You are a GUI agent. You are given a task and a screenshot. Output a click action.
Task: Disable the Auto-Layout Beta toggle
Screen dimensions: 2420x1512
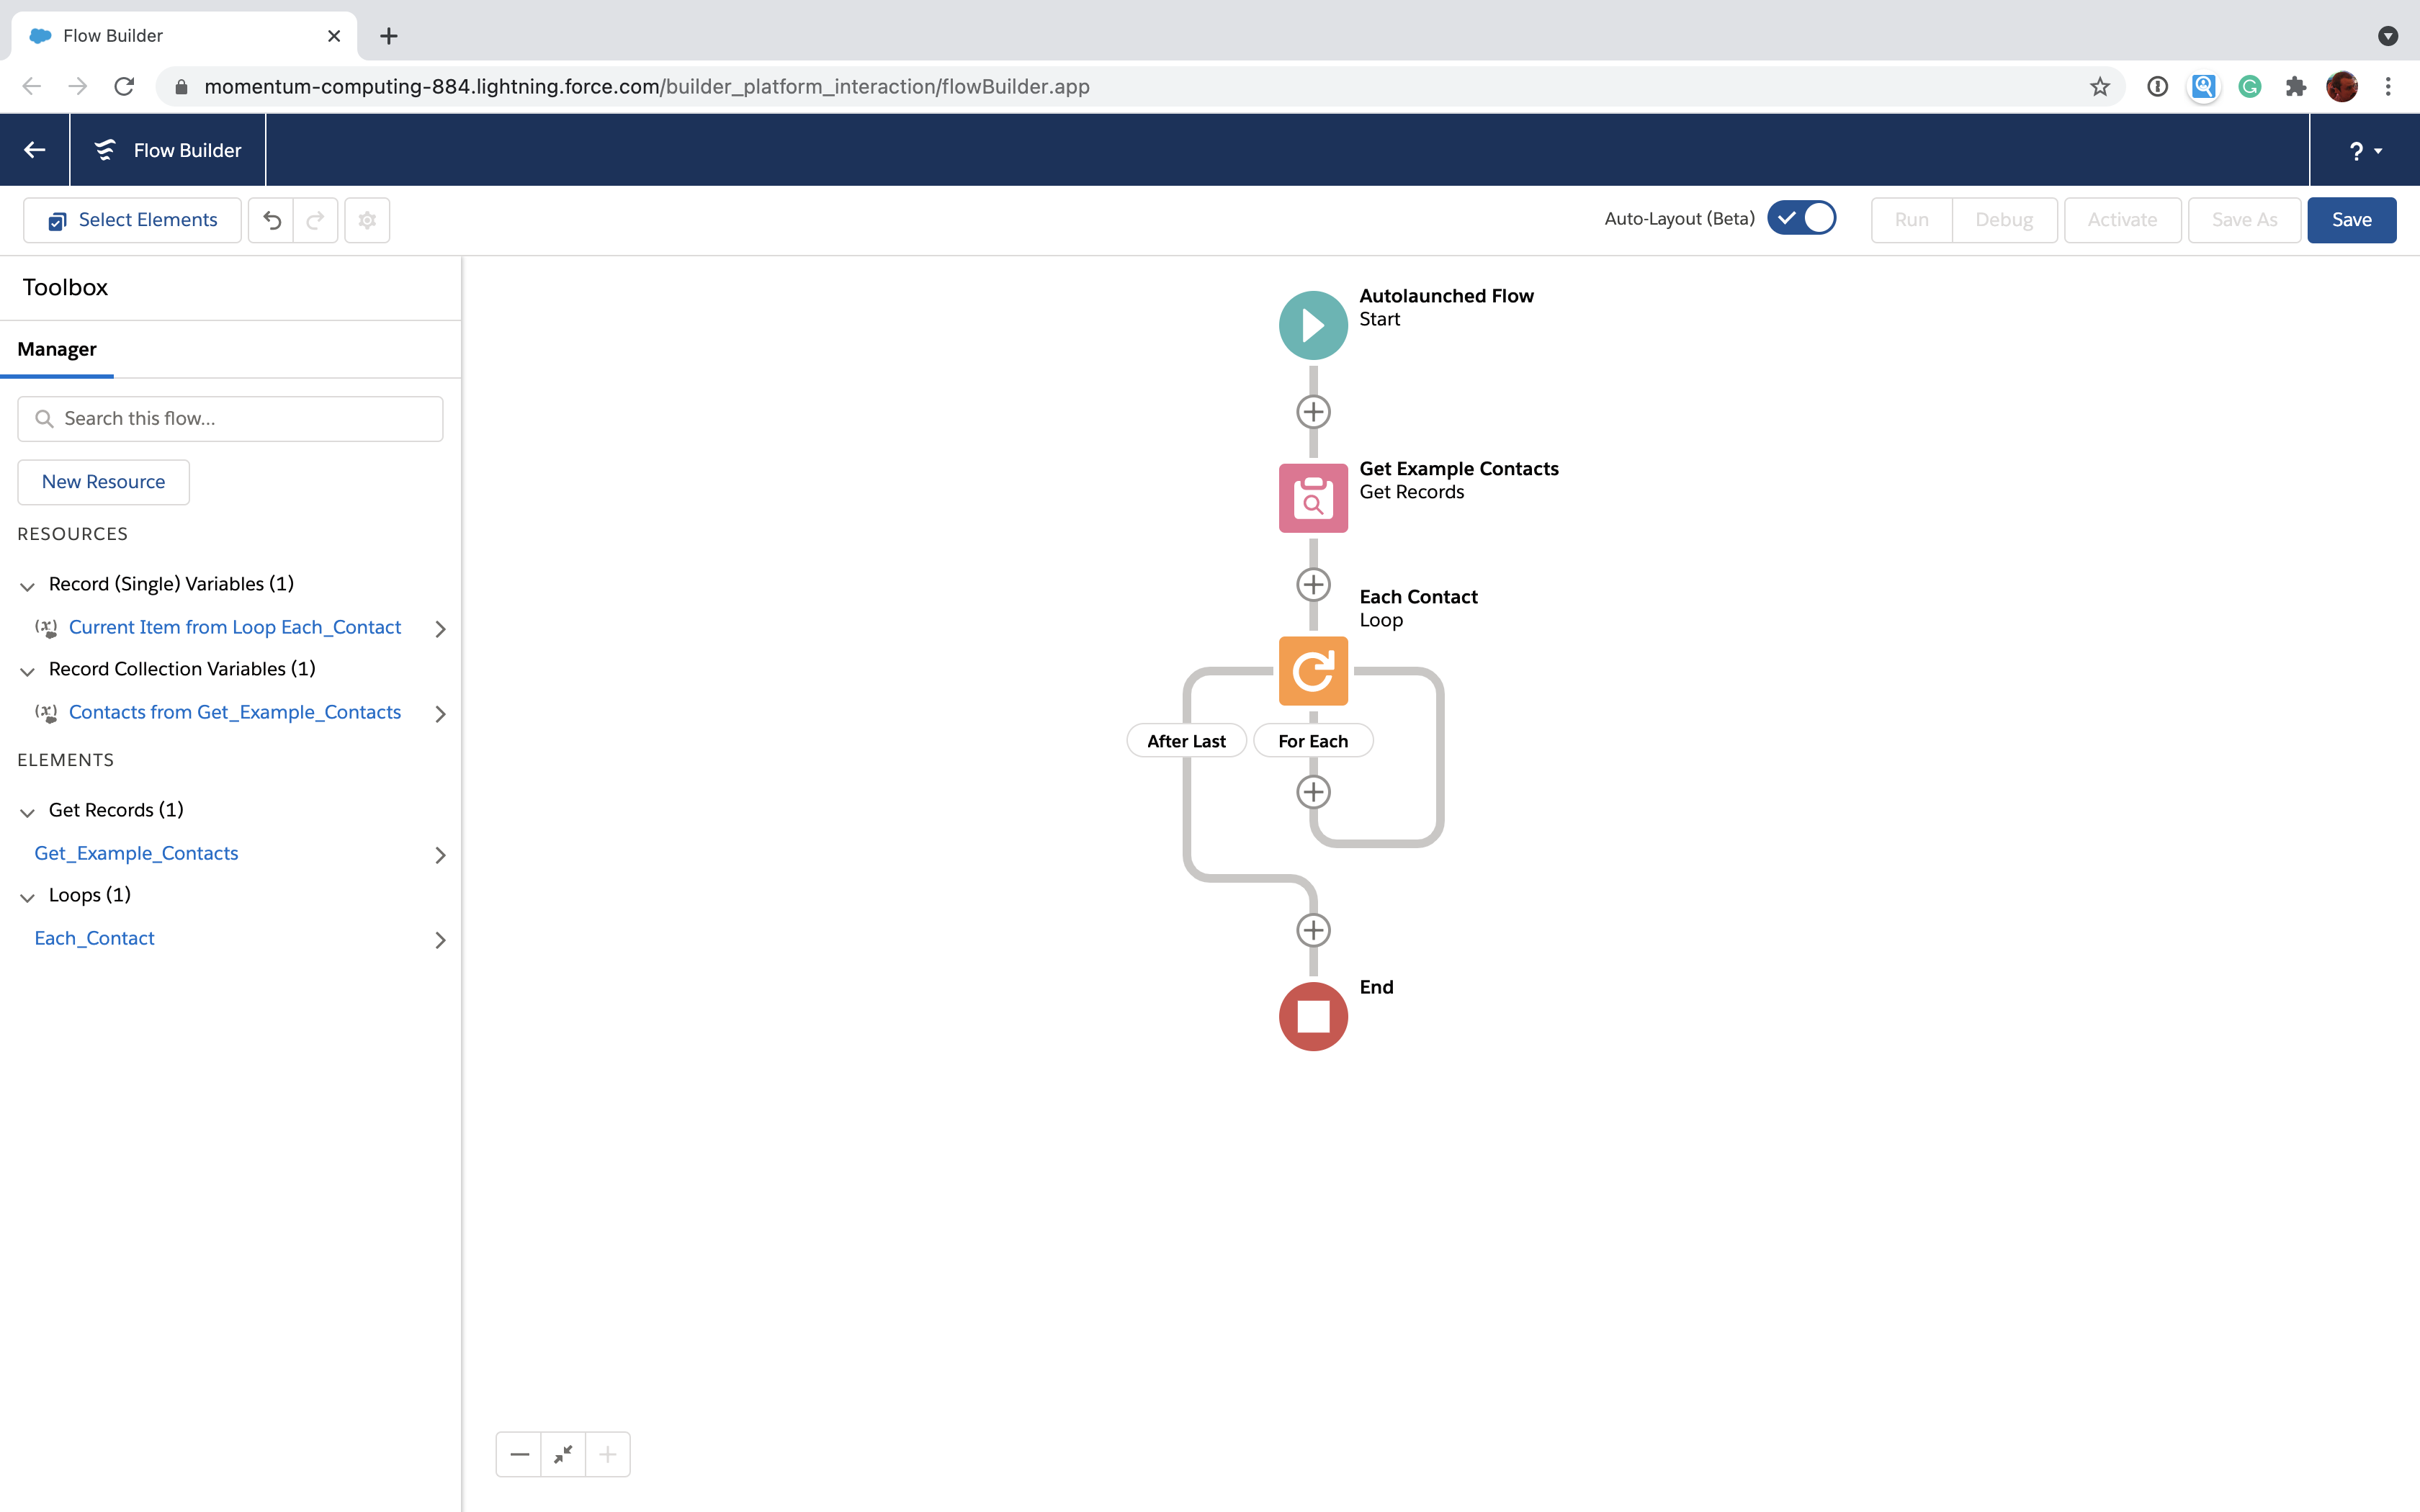[1803, 217]
